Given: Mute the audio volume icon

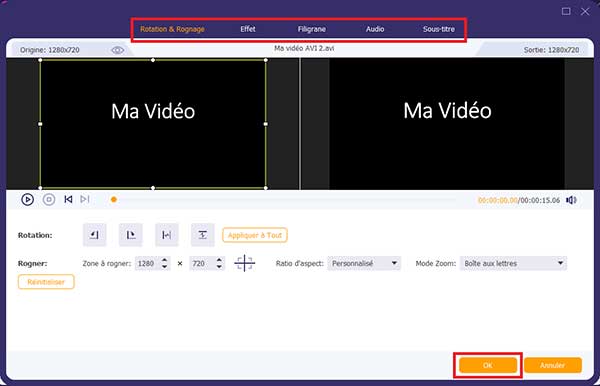Looking at the screenshot, I should (571, 200).
